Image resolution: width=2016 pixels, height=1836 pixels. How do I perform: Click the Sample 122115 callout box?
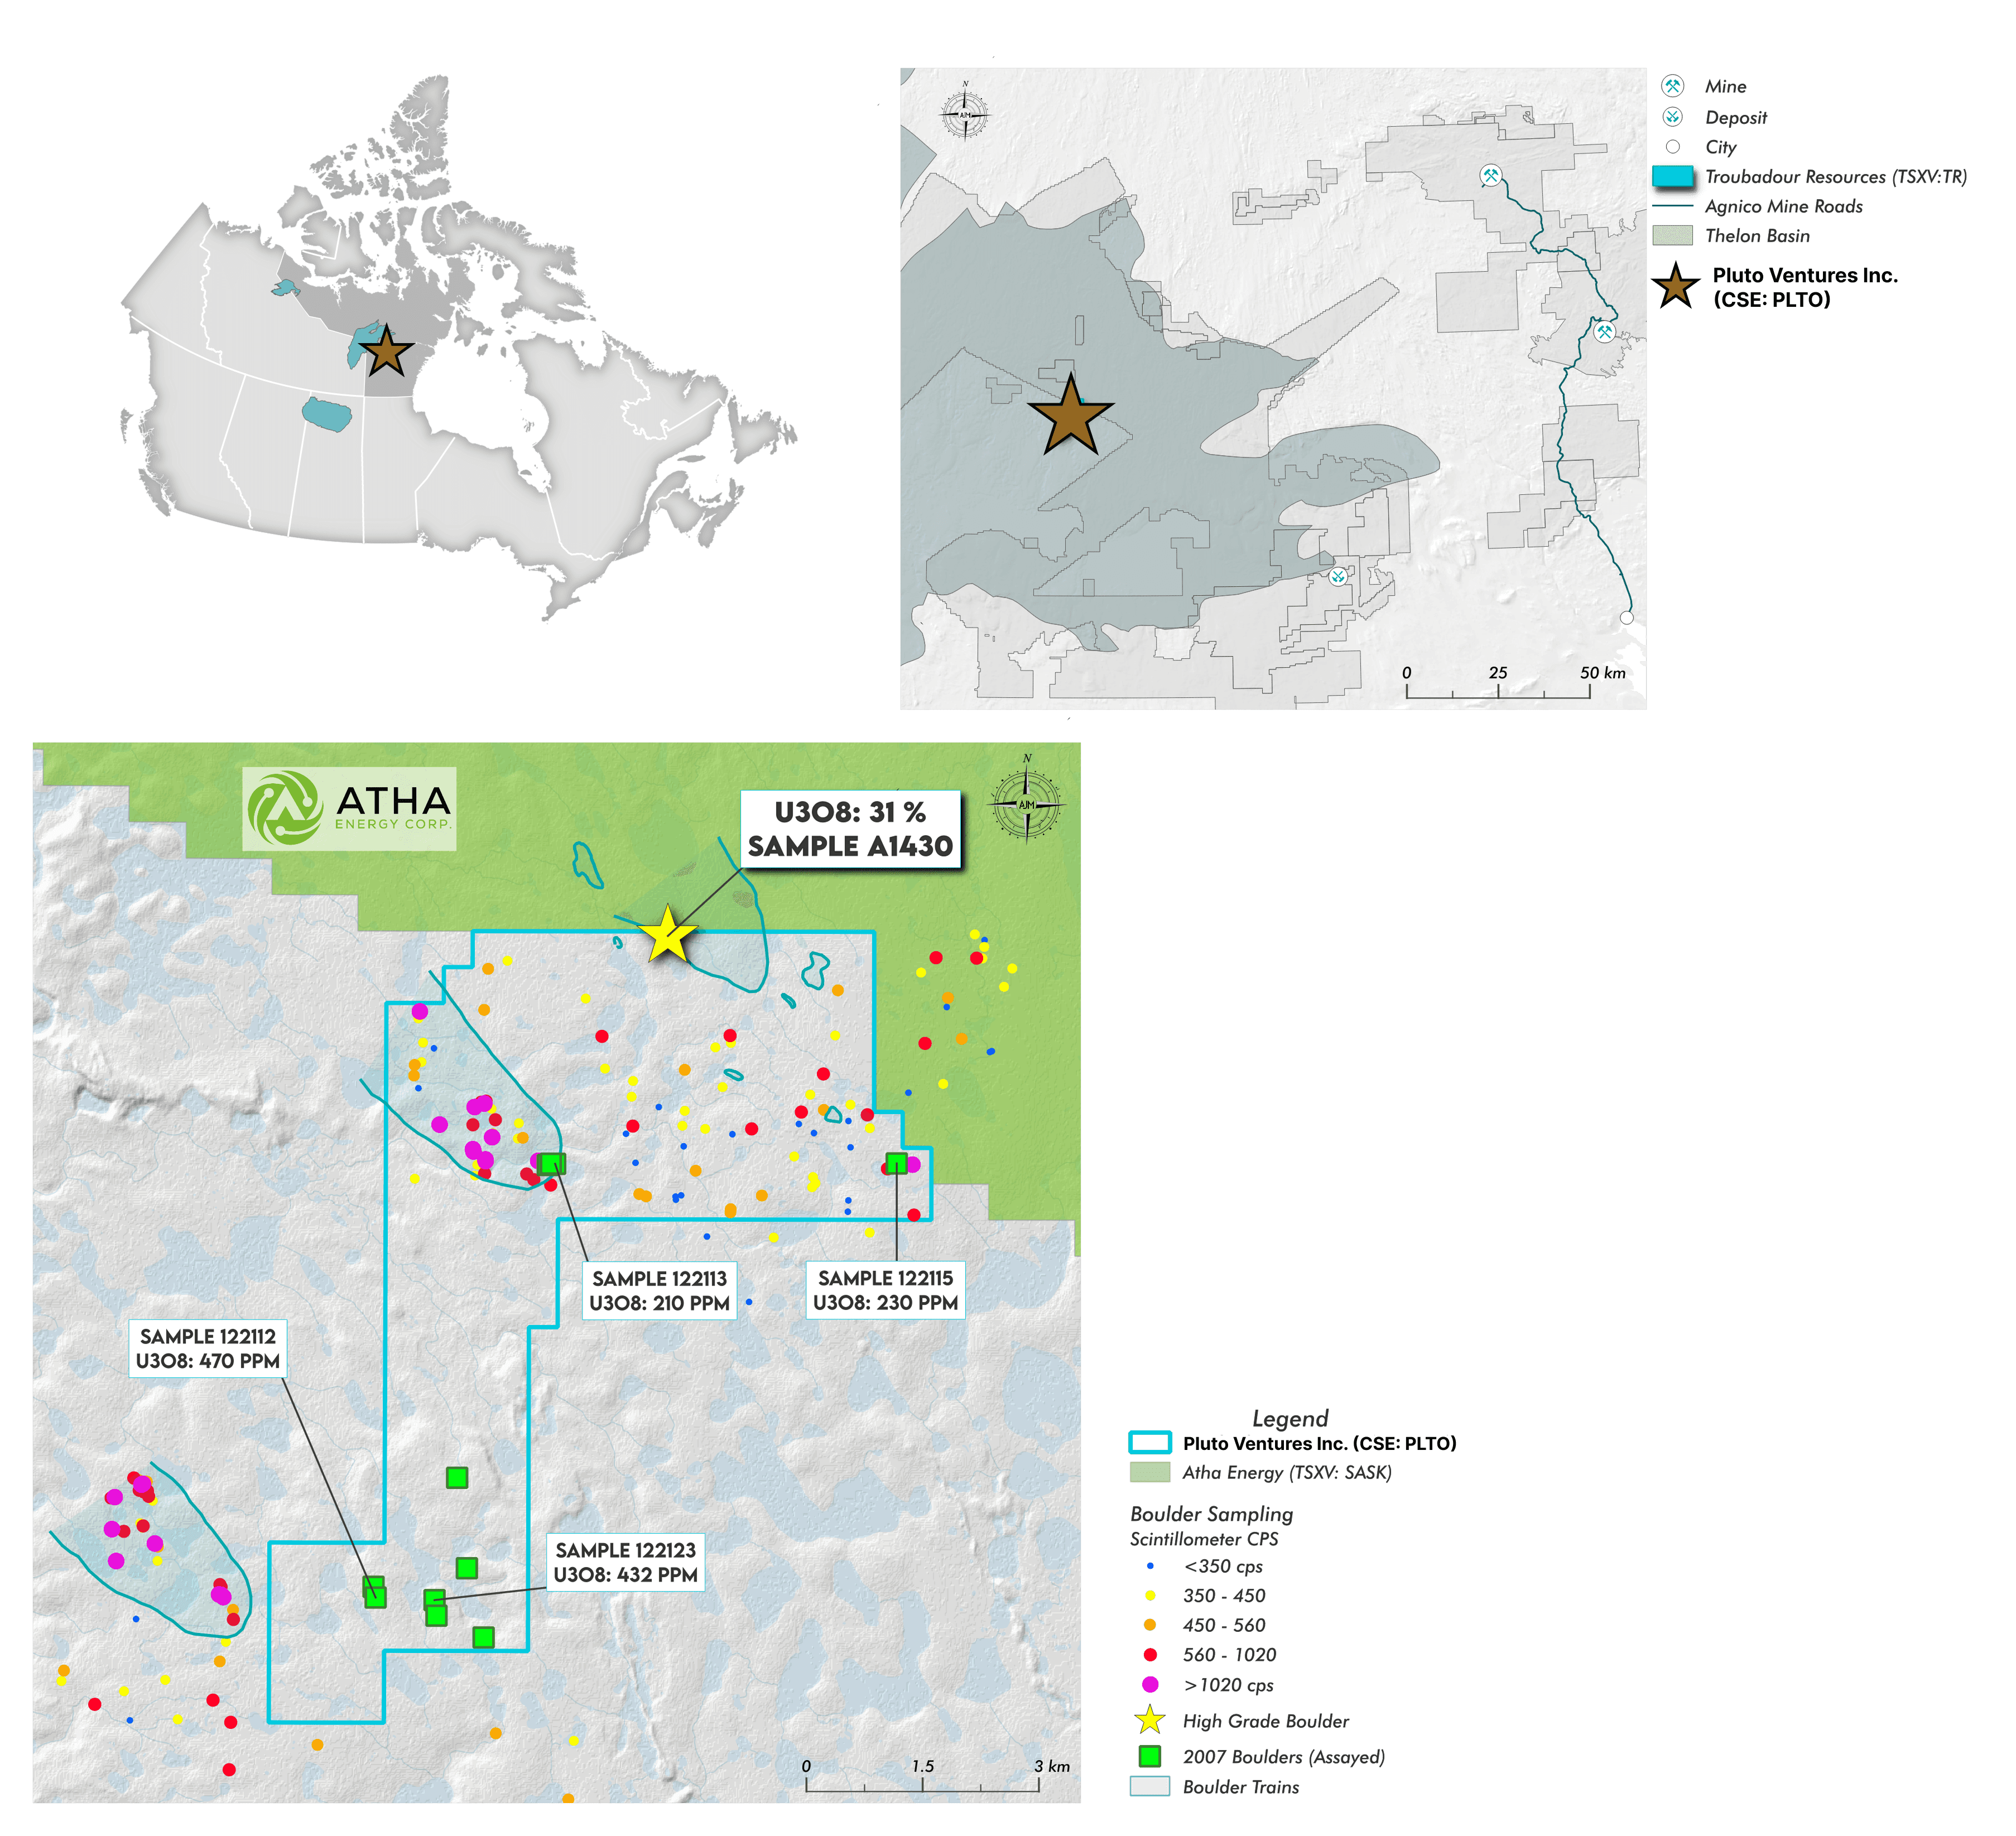click(885, 1290)
